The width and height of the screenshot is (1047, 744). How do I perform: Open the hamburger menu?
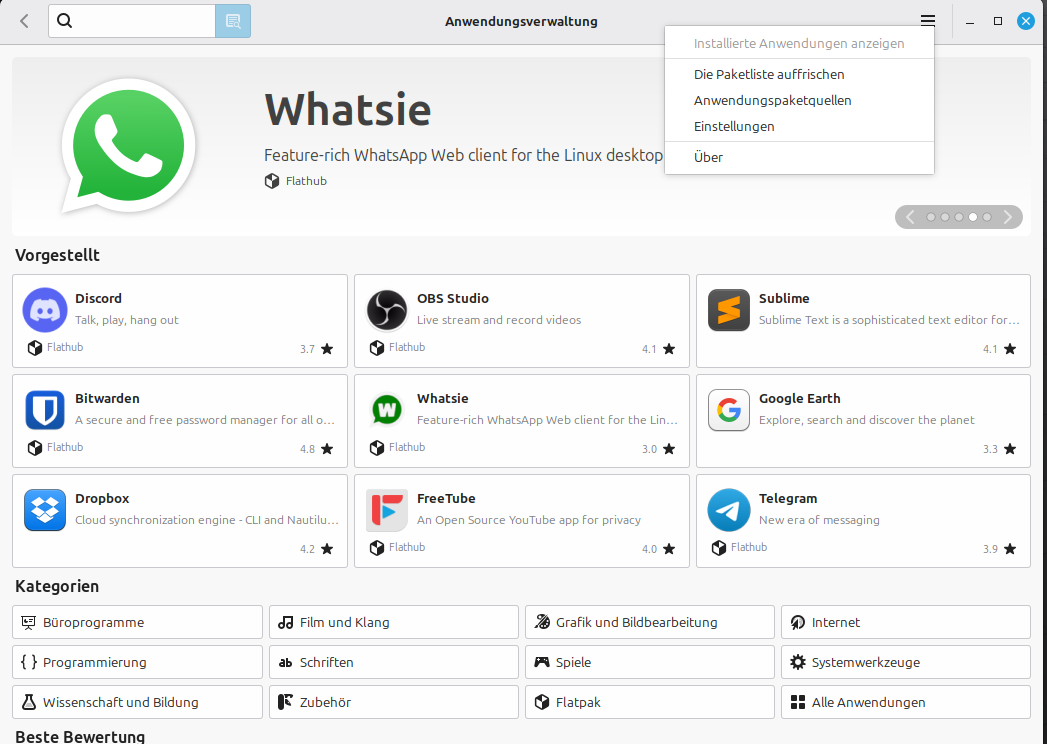[x=927, y=21]
